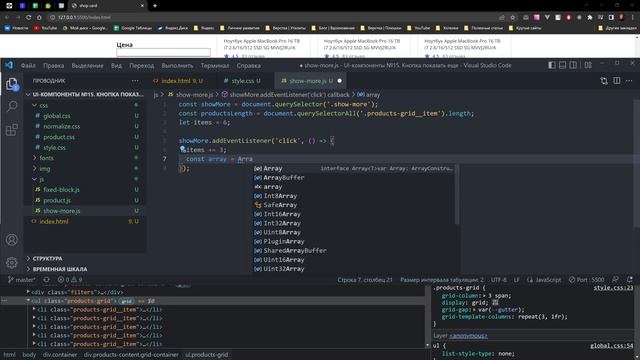Open the Search view in VS Code

coord(12,107)
